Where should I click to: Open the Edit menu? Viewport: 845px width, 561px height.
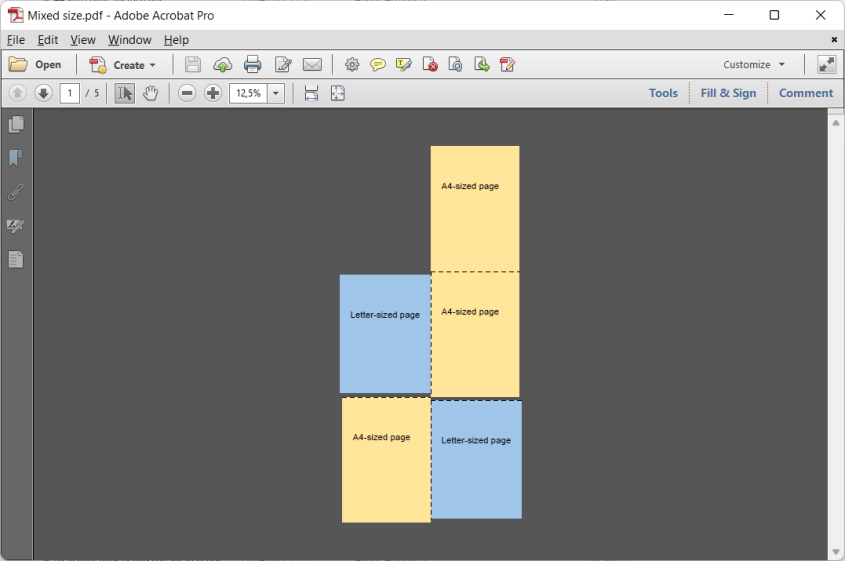(x=48, y=40)
